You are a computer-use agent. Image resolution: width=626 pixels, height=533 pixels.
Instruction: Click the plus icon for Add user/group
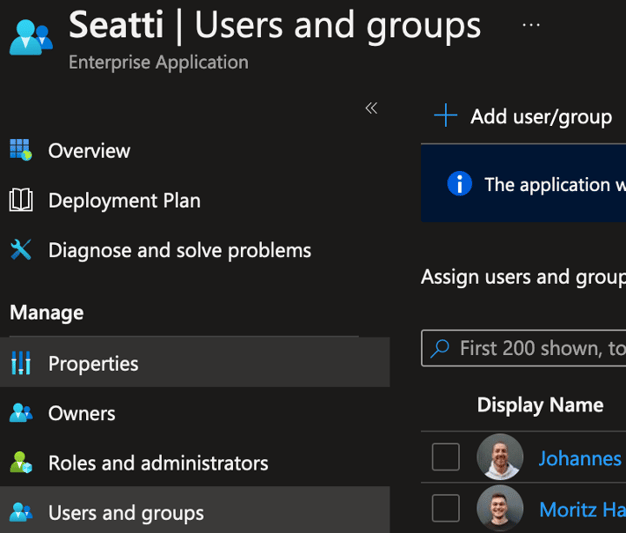click(x=446, y=115)
